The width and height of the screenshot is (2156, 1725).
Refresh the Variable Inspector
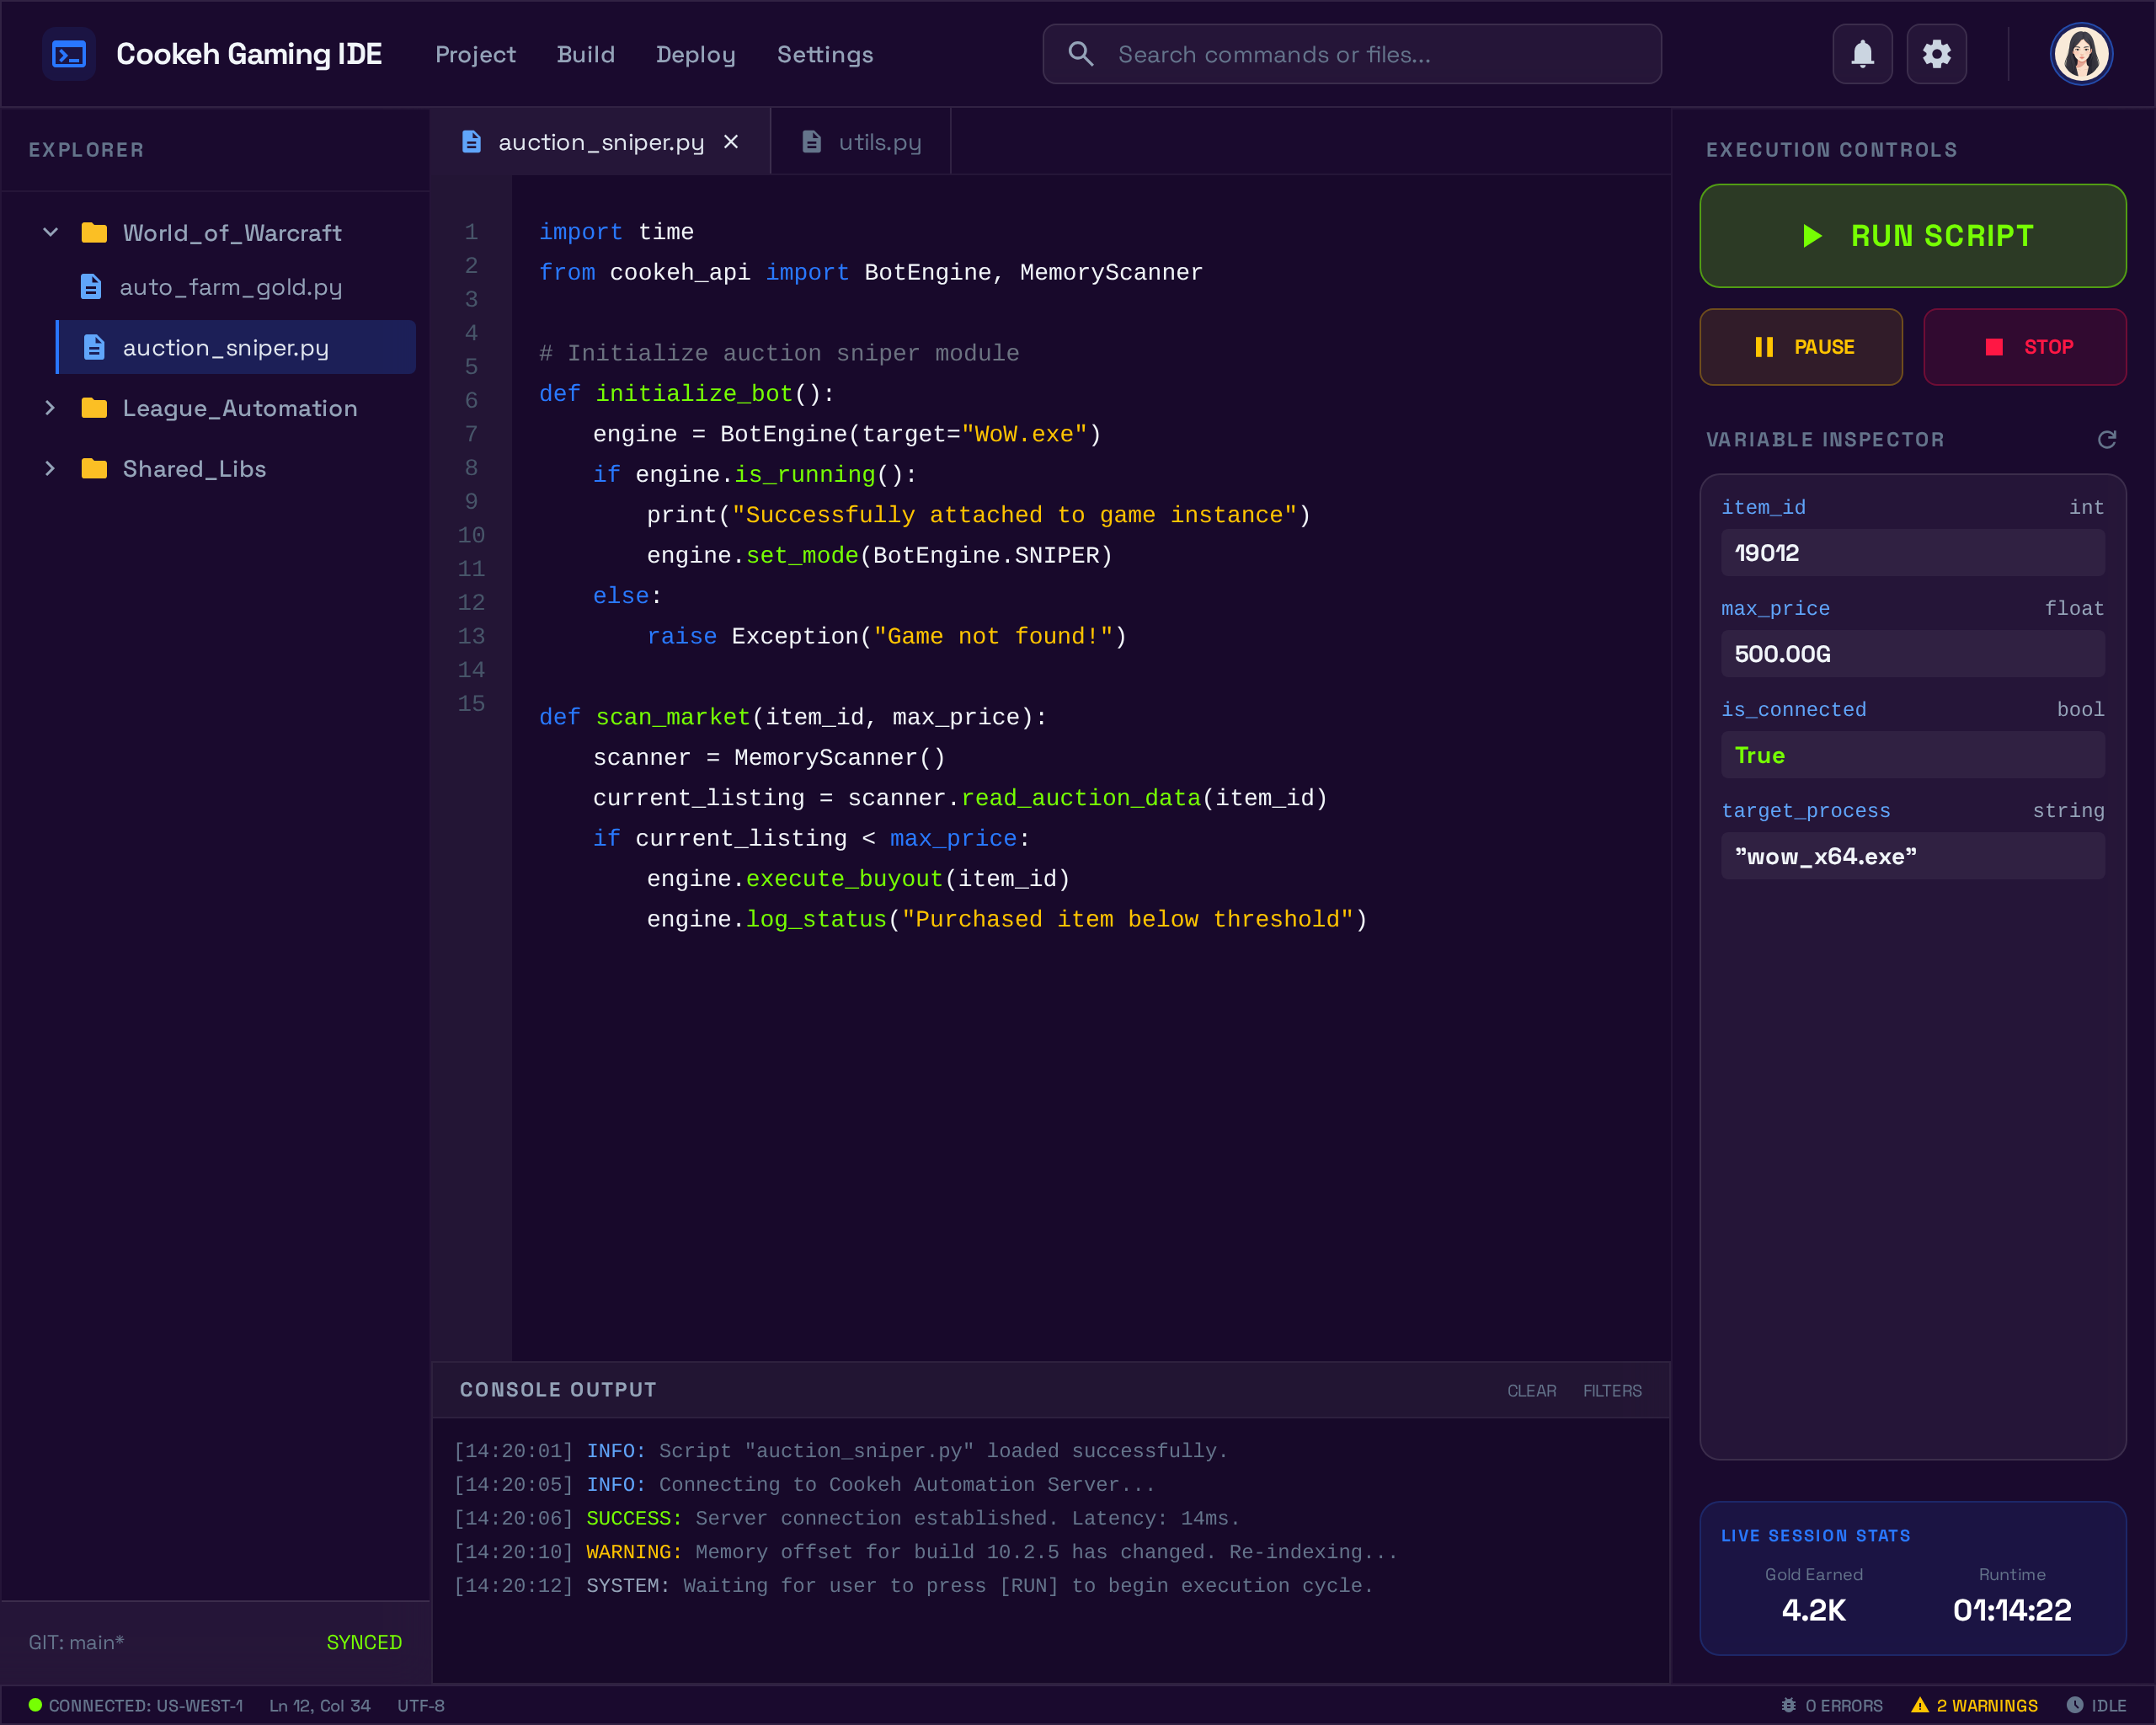coord(2106,440)
